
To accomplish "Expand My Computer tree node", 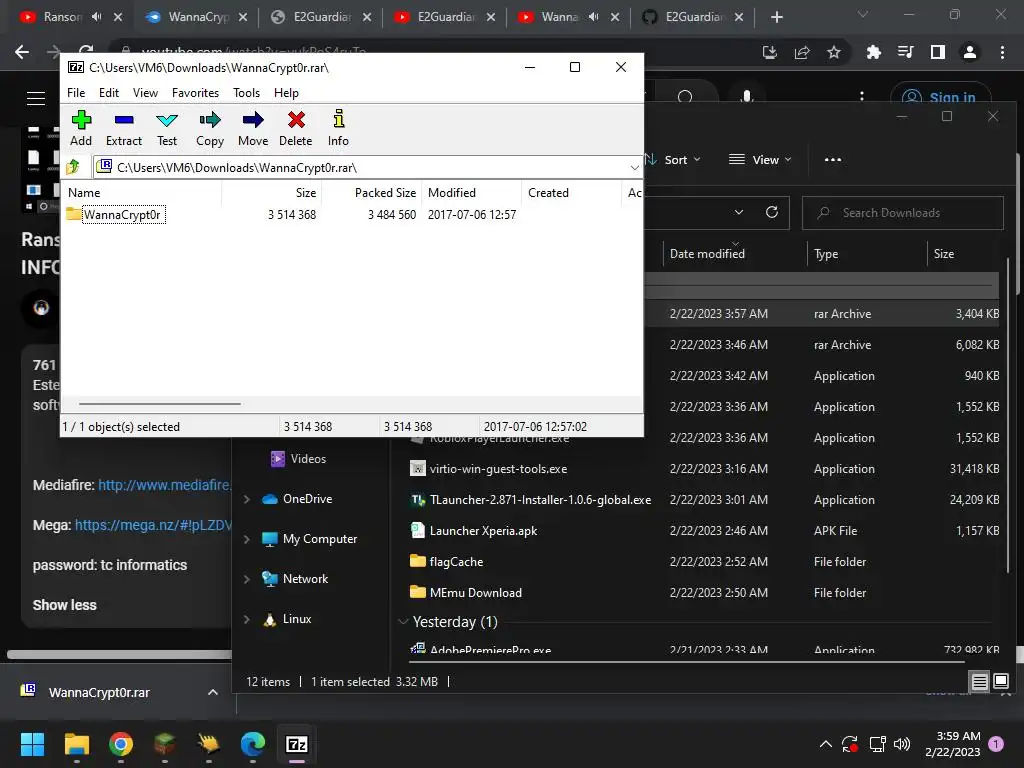I will click(x=247, y=539).
